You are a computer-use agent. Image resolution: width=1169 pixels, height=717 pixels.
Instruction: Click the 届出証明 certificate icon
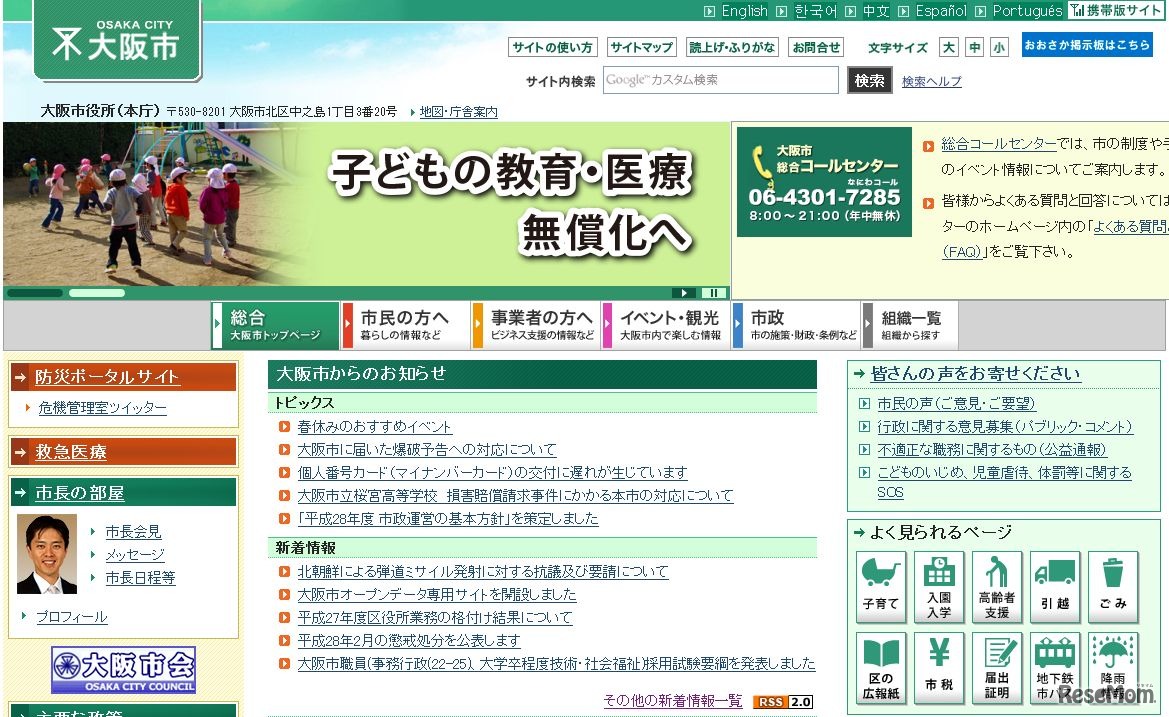(996, 667)
